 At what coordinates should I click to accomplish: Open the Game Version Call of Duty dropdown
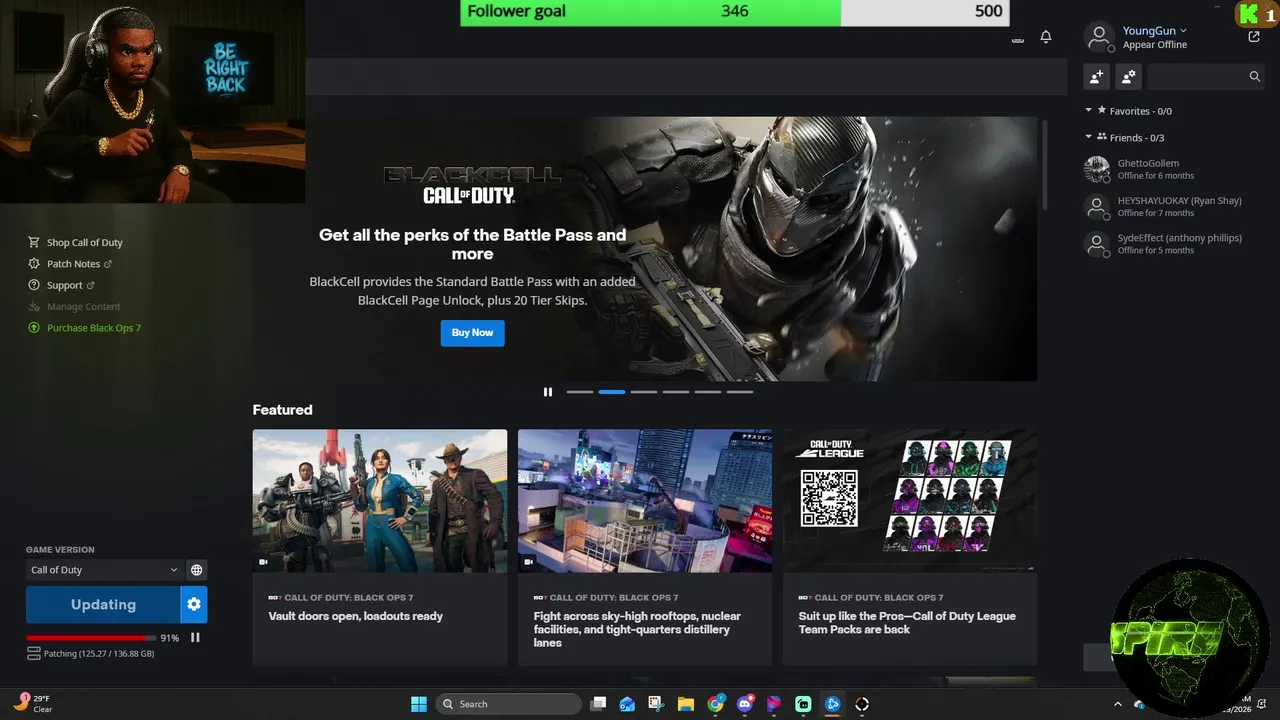(104, 570)
